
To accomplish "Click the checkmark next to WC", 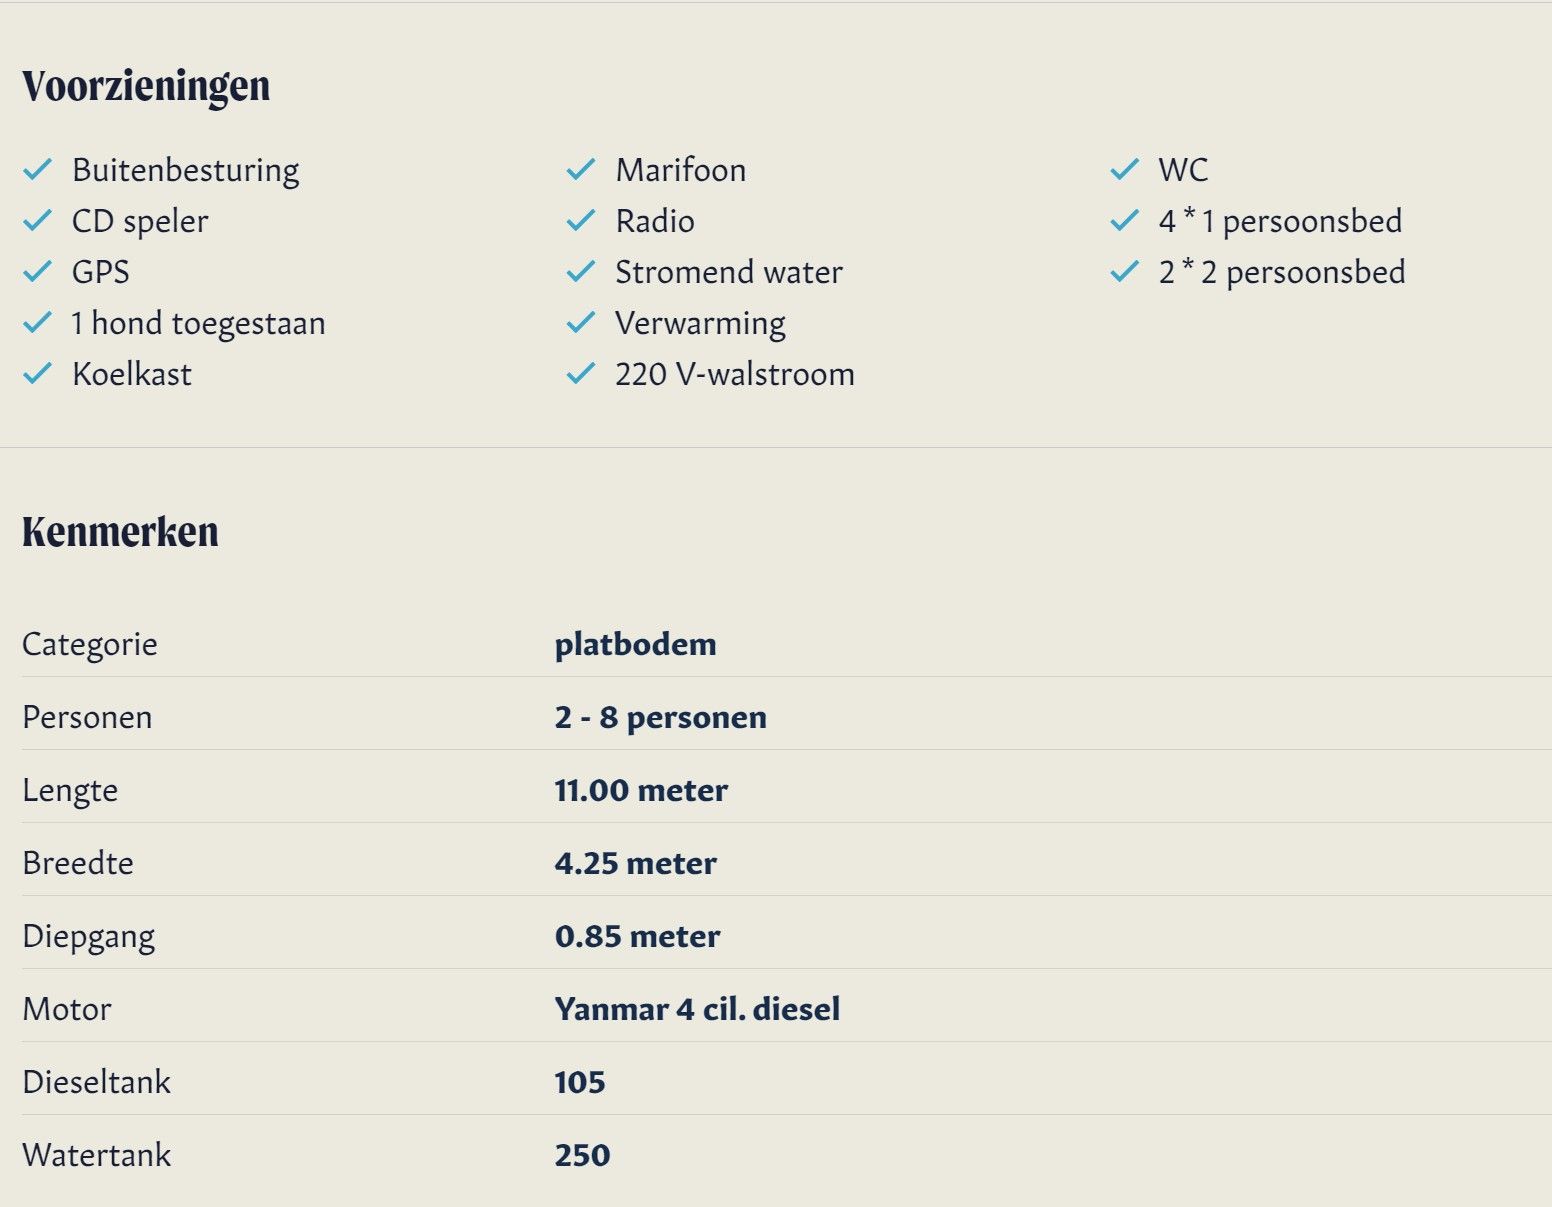I will tap(1125, 170).
